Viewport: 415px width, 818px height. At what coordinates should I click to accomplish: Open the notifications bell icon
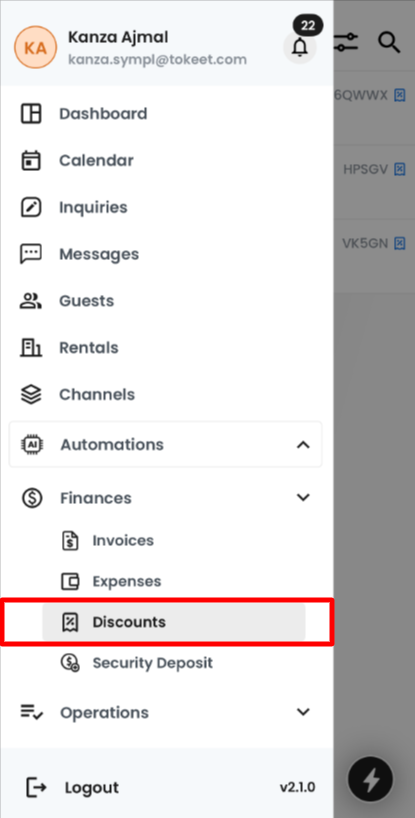pos(299,47)
